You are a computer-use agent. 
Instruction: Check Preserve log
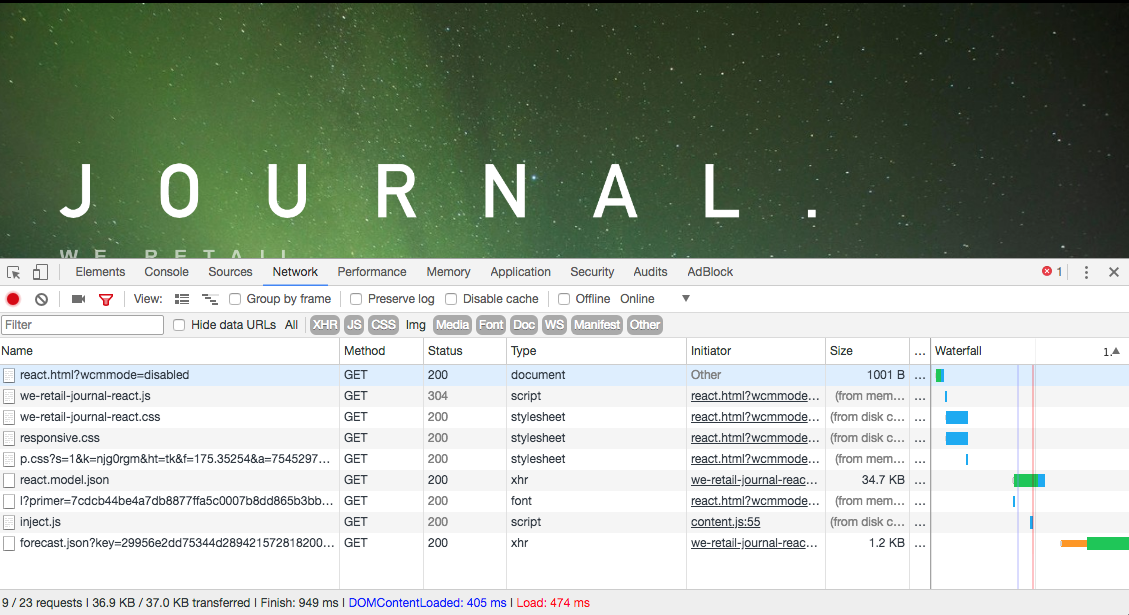(356, 299)
